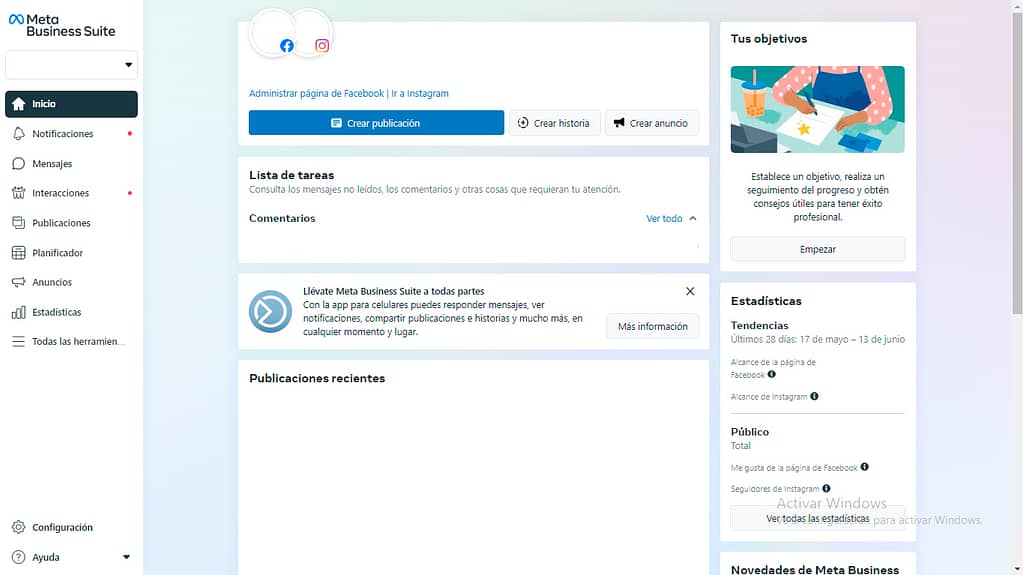Open Interacciones menu item
The height and width of the screenshot is (575, 1023).
click(x=71, y=193)
